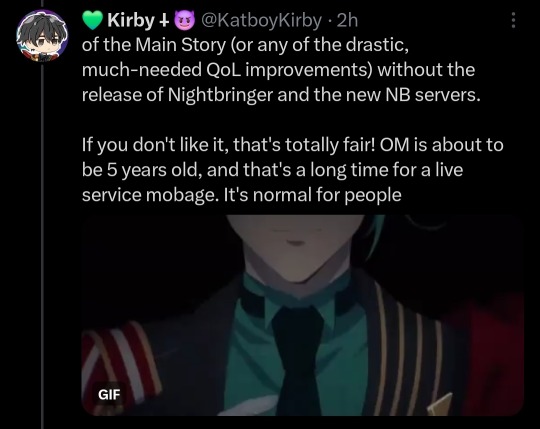Open the @KatboyKirby handle link
This screenshot has width=540, height=429.
[261, 20]
